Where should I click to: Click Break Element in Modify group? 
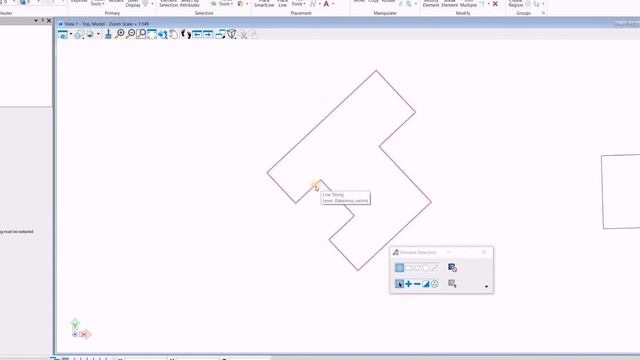449,4
